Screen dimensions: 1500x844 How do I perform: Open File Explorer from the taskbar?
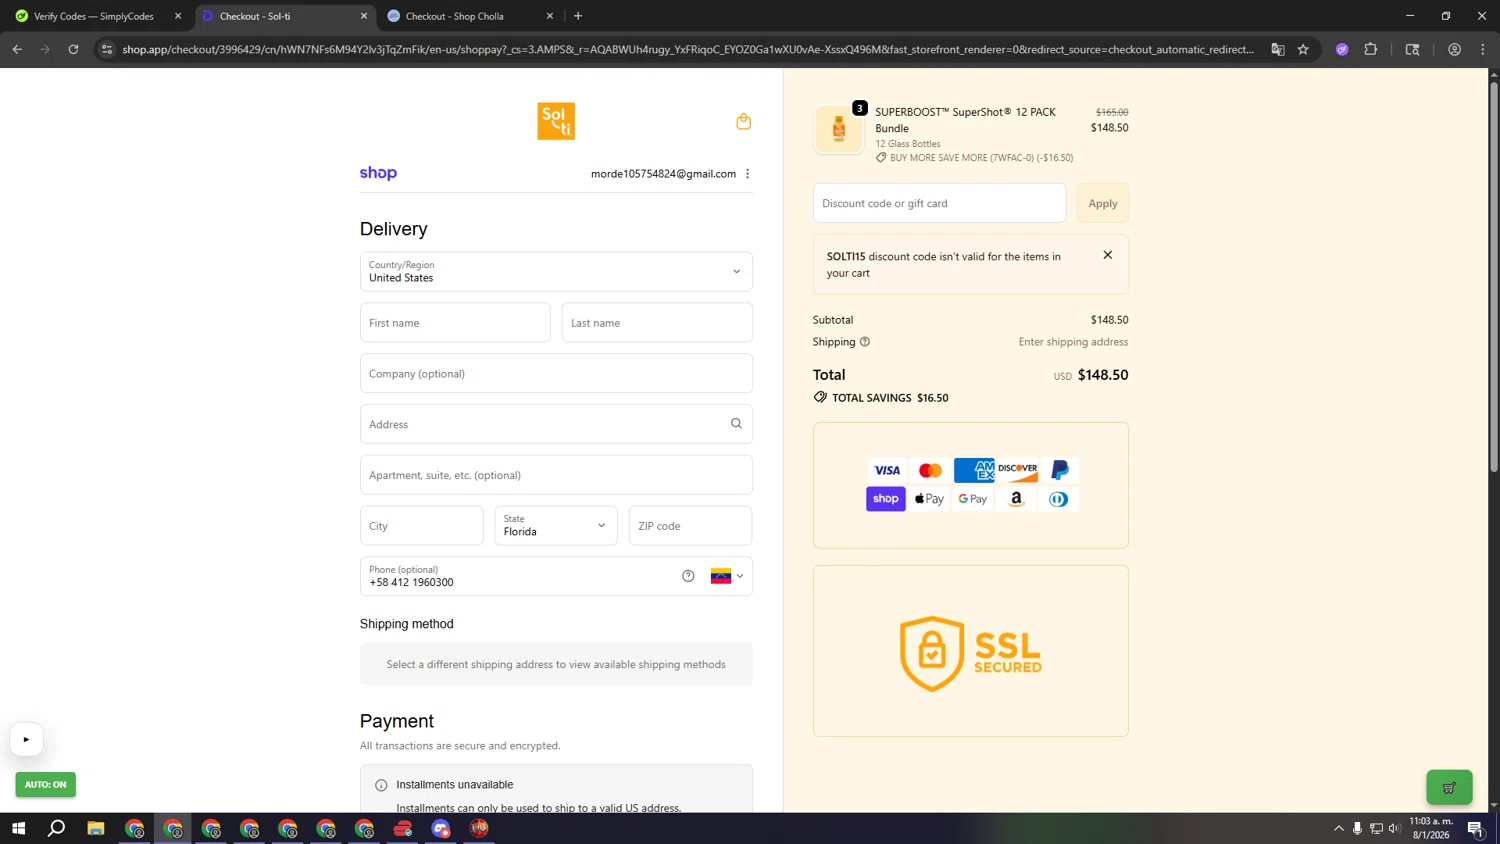pos(96,828)
